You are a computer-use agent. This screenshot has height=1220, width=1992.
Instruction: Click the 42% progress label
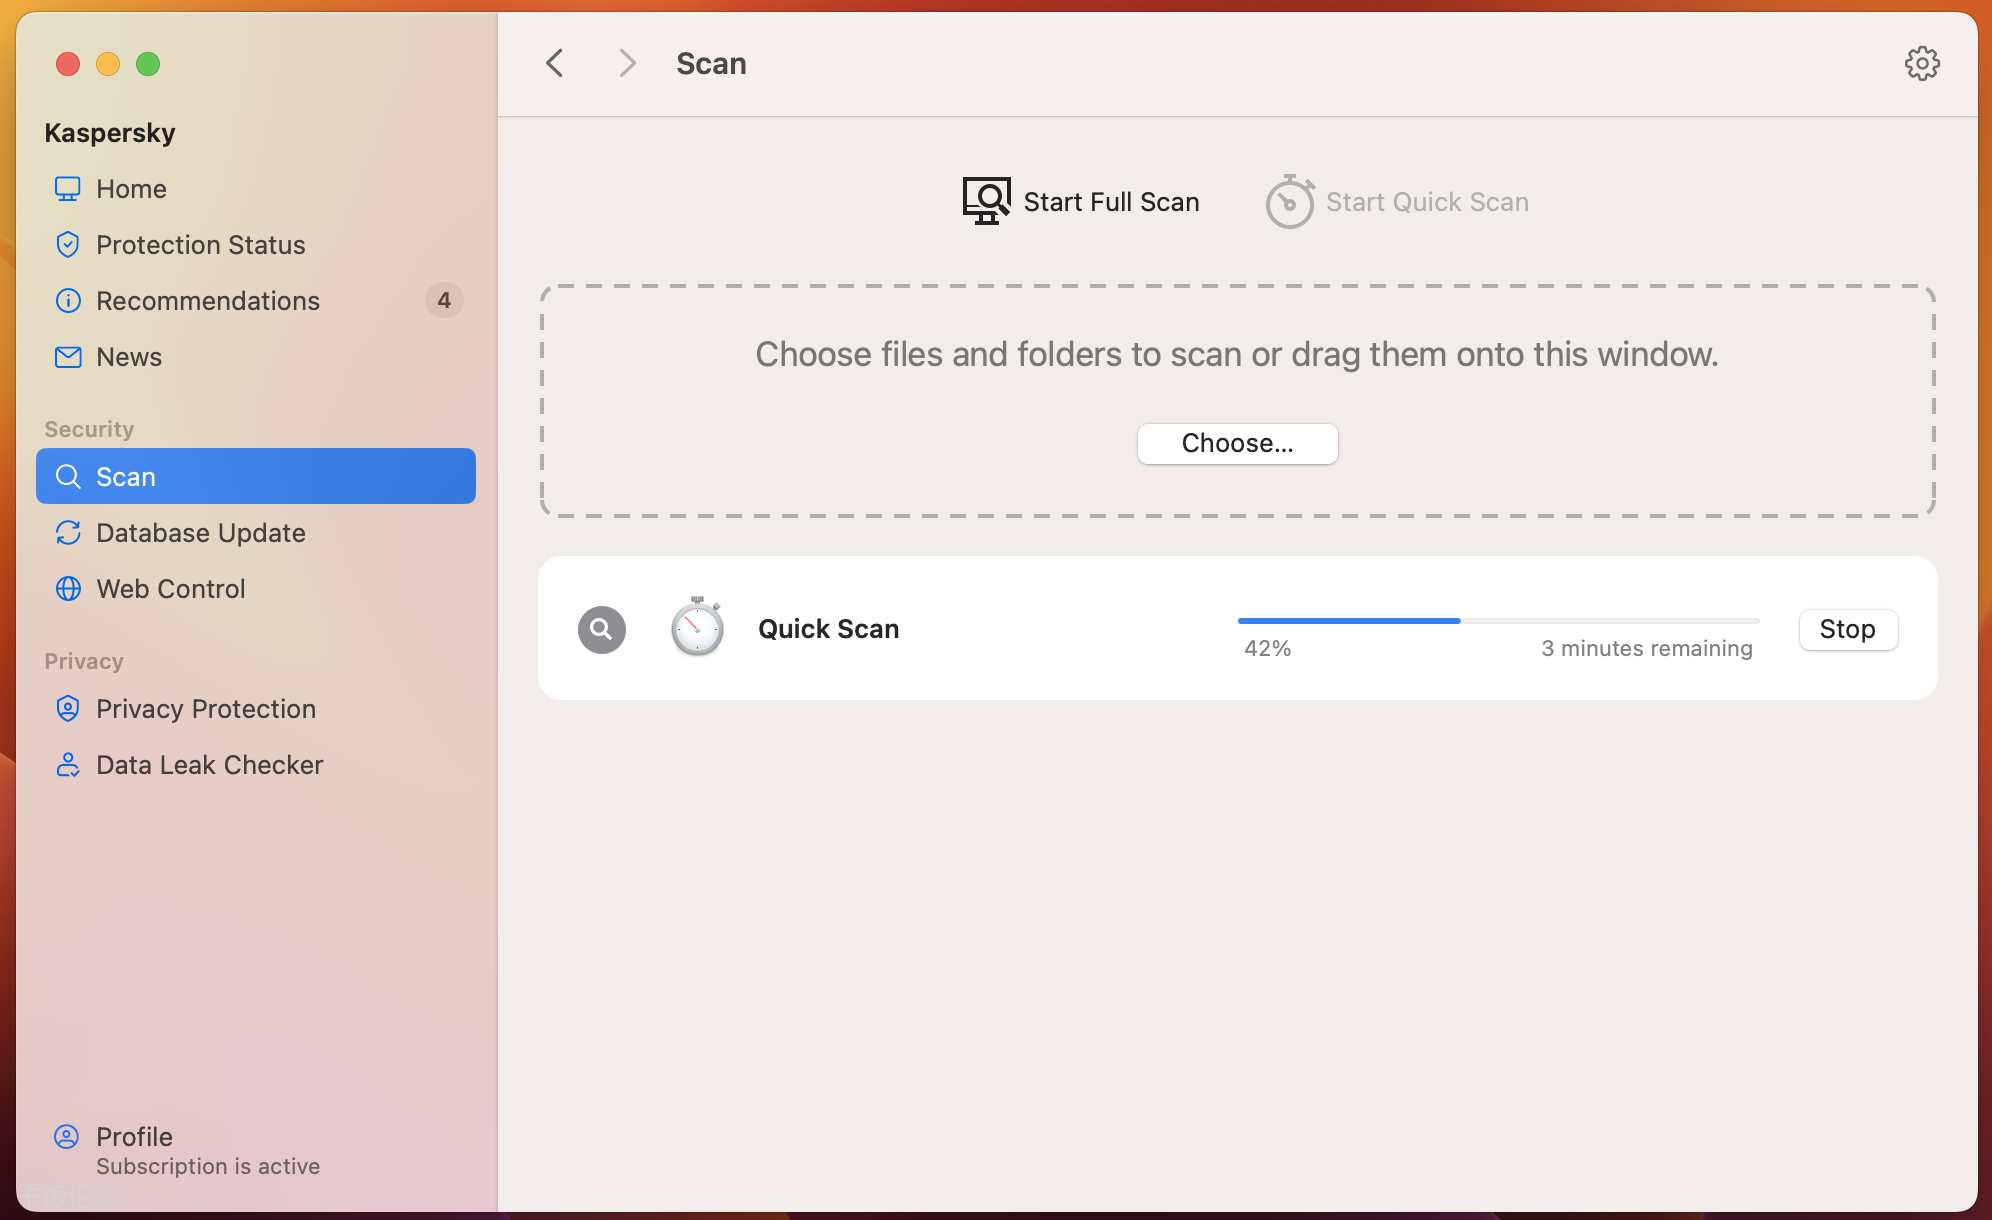pos(1268,648)
